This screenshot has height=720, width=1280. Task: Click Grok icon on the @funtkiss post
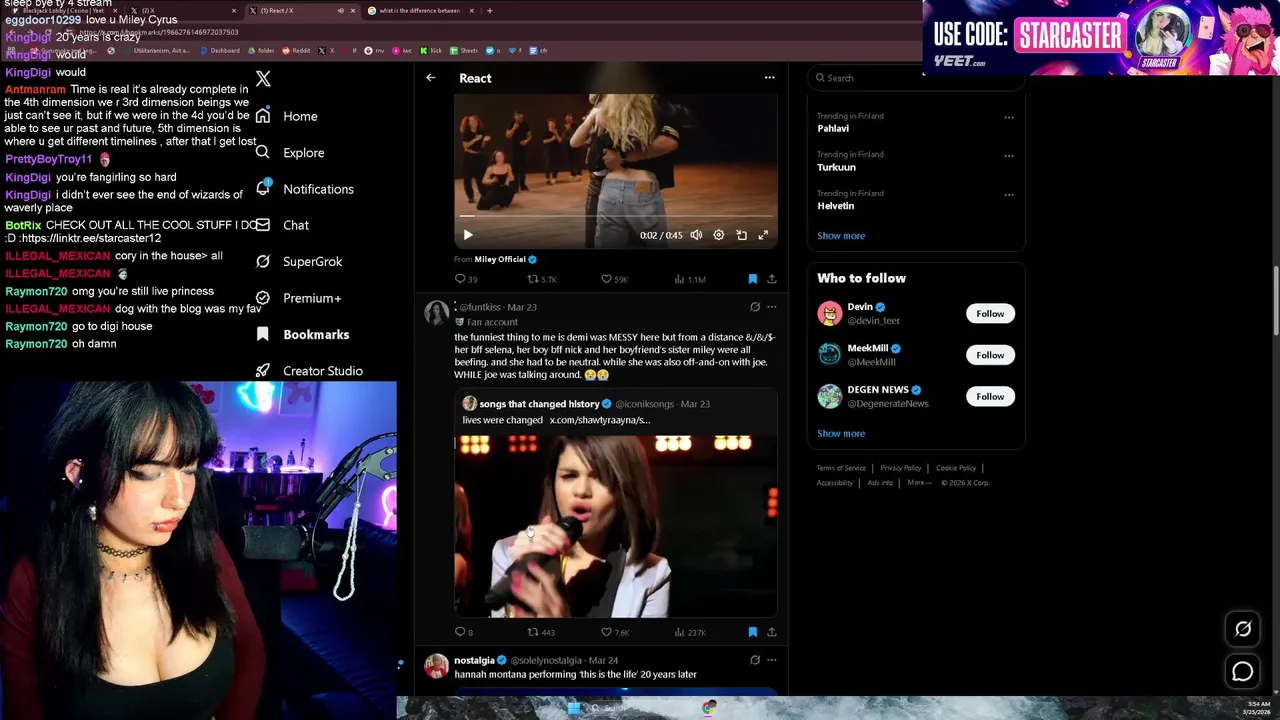755,307
